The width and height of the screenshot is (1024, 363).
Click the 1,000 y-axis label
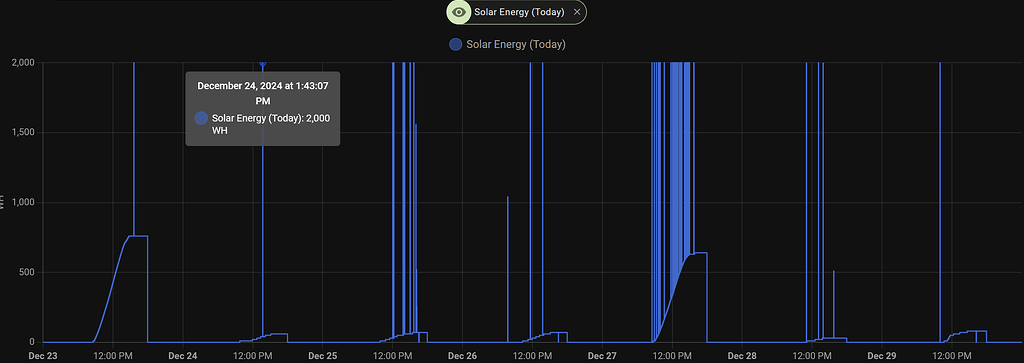23,202
